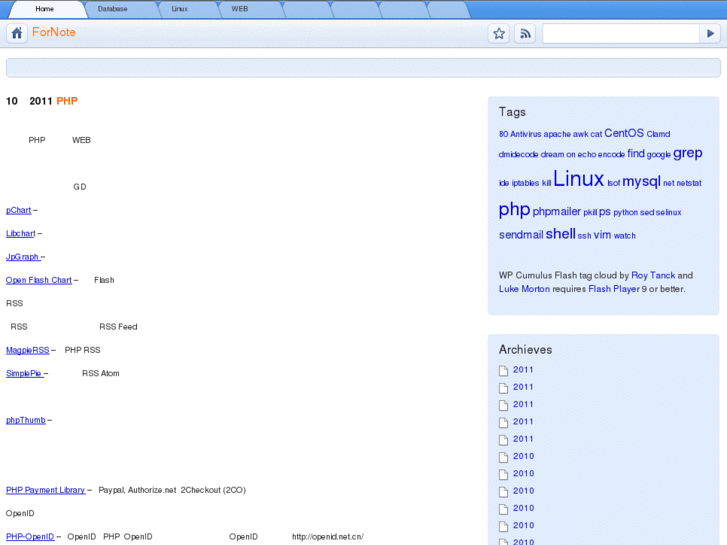Submit search with the play arrow button
The width and height of the screenshot is (727, 545).
coord(710,33)
